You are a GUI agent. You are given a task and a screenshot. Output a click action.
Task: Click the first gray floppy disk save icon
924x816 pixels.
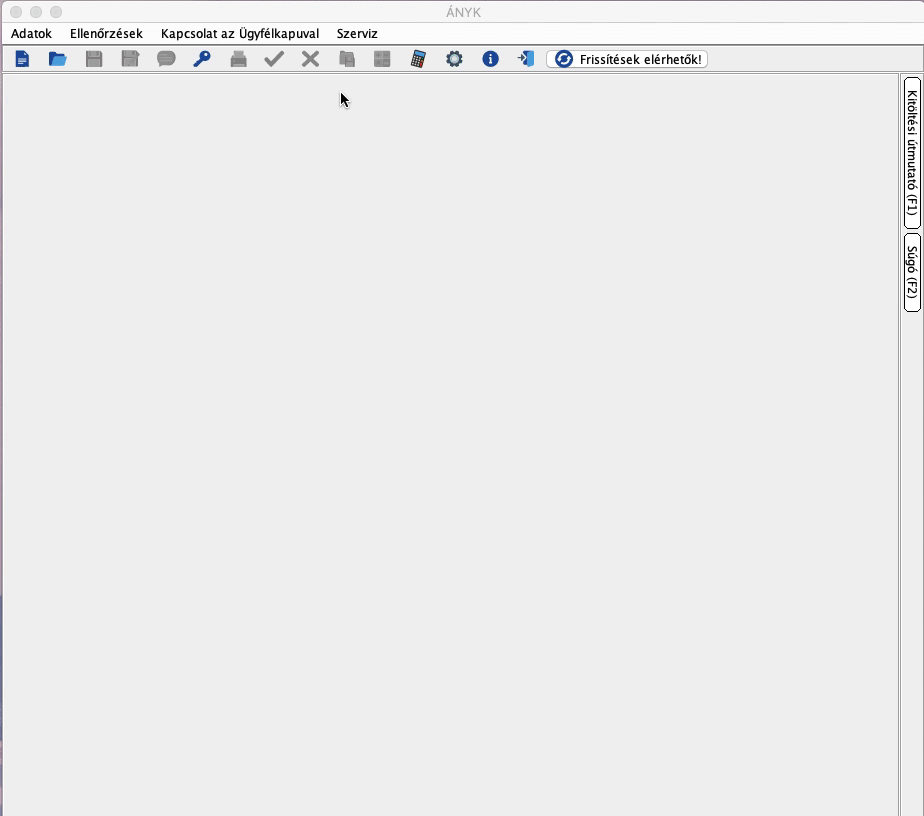(94, 59)
